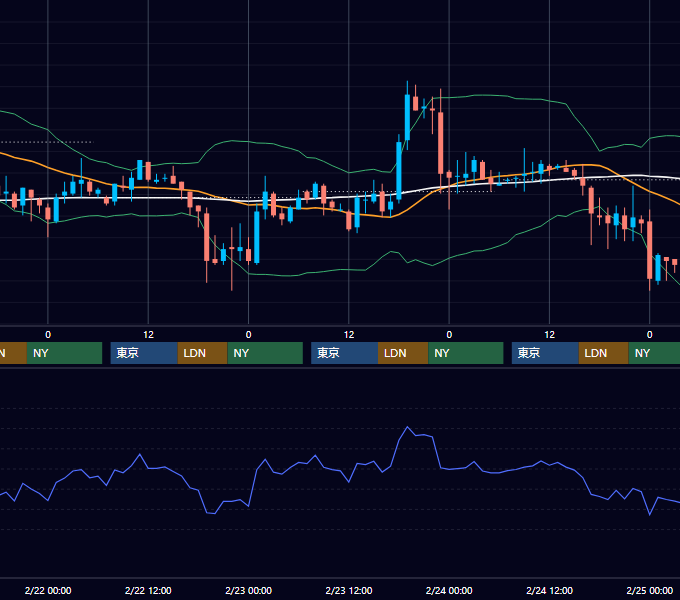The image size is (680, 600).
Task: Click the tall blue candle just after 2/23 00:00
Action: tap(257, 237)
